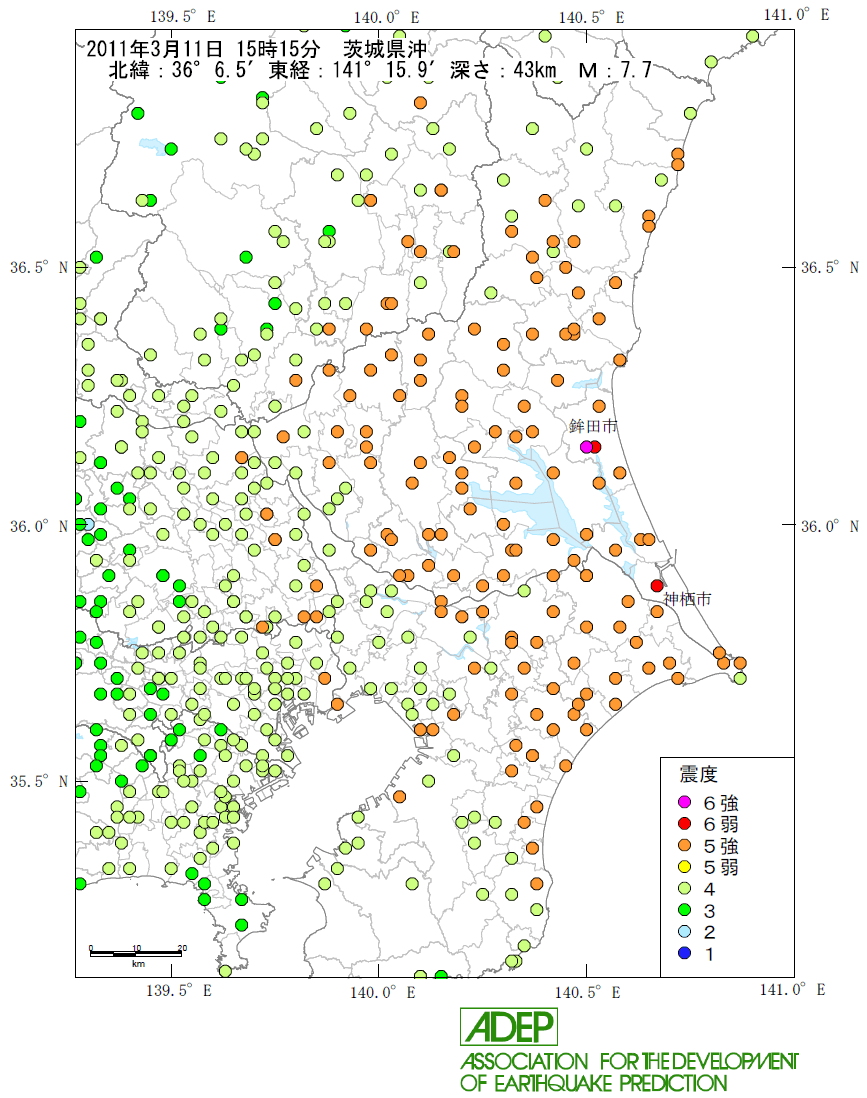Pick the light green 4 legend swatch
867x1098 pixels.
(685, 889)
